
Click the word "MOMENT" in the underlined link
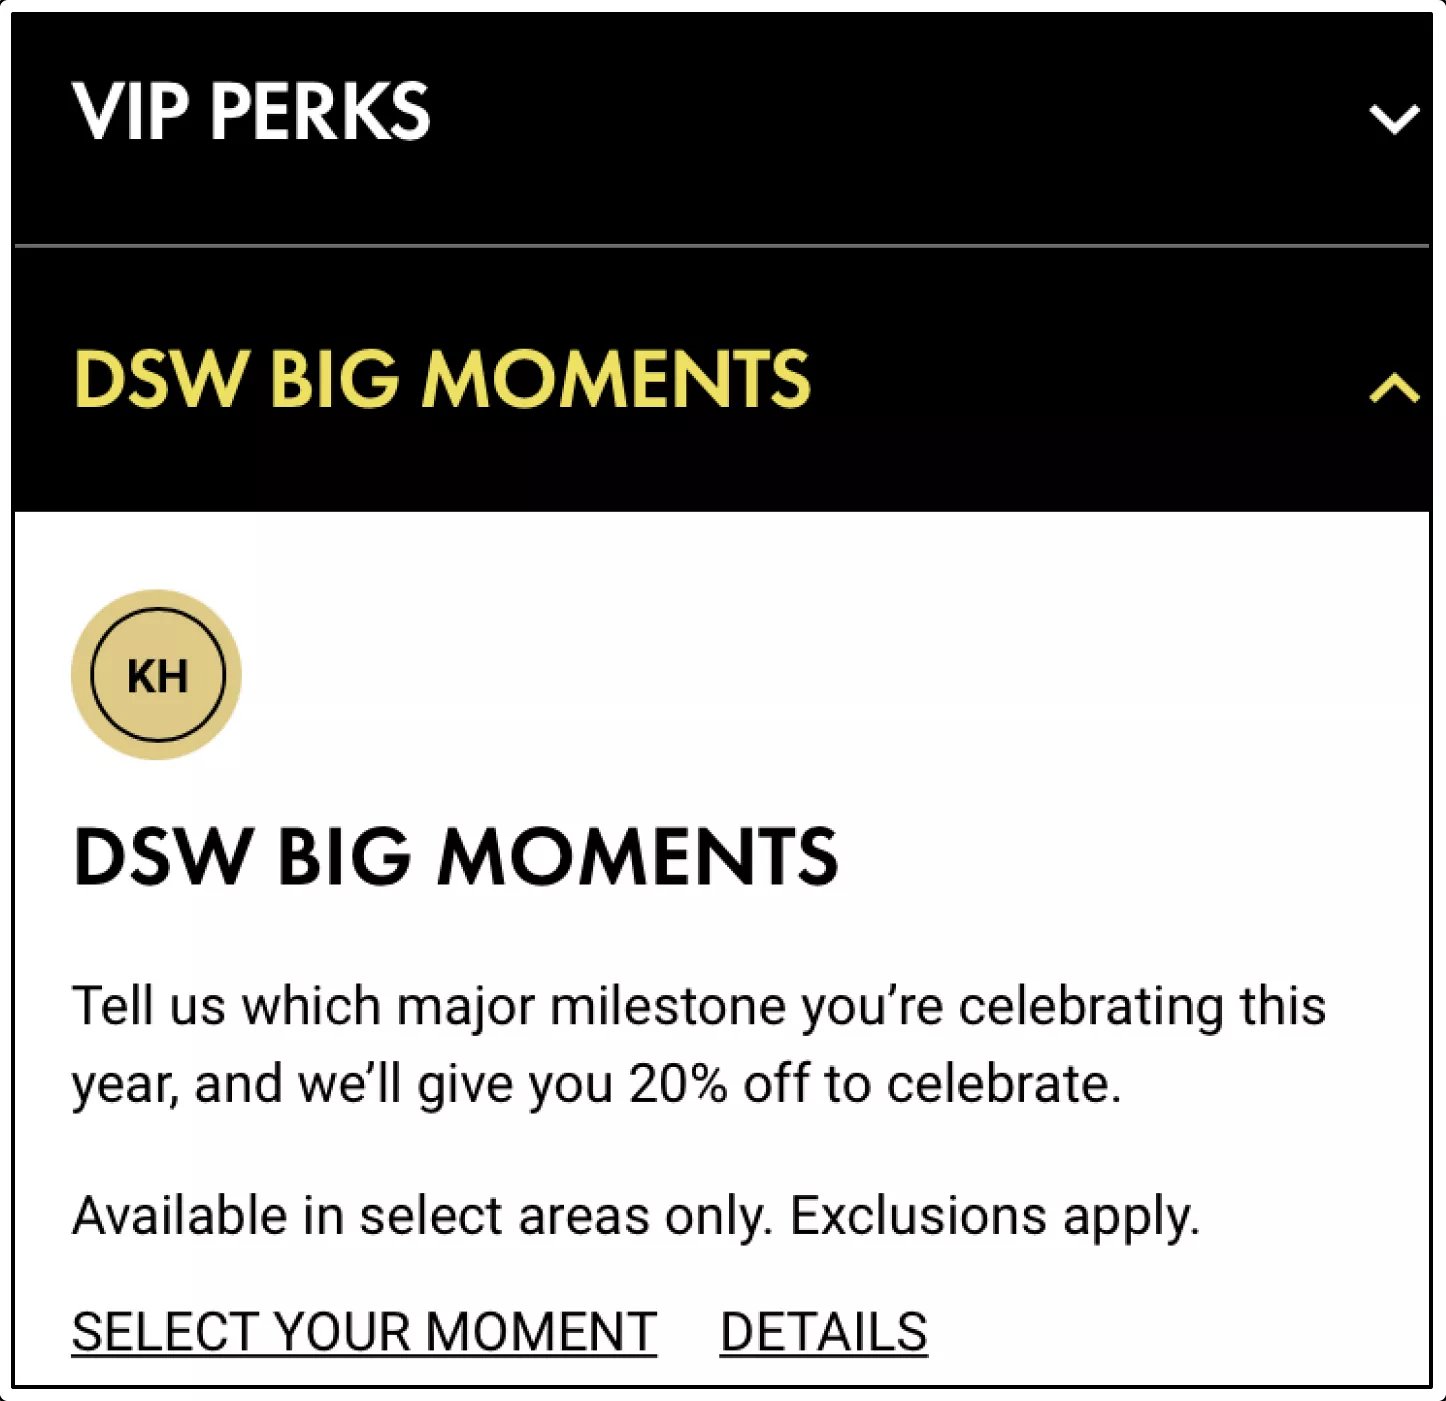[540, 1332]
